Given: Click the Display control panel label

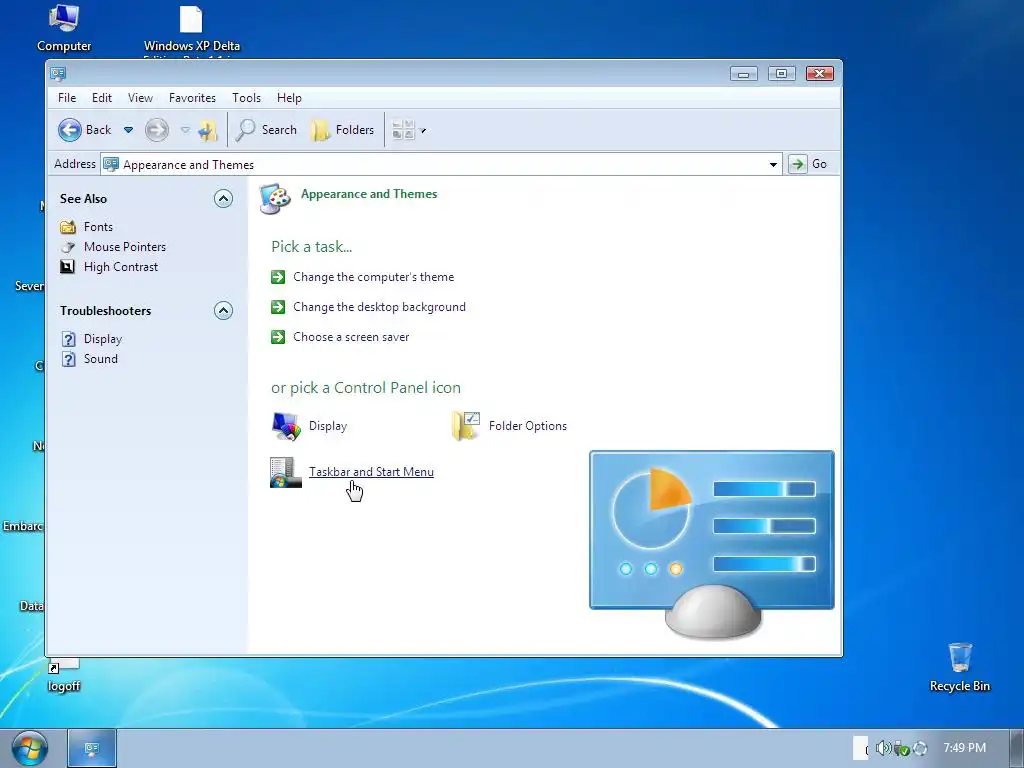Looking at the screenshot, I should pos(328,426).
